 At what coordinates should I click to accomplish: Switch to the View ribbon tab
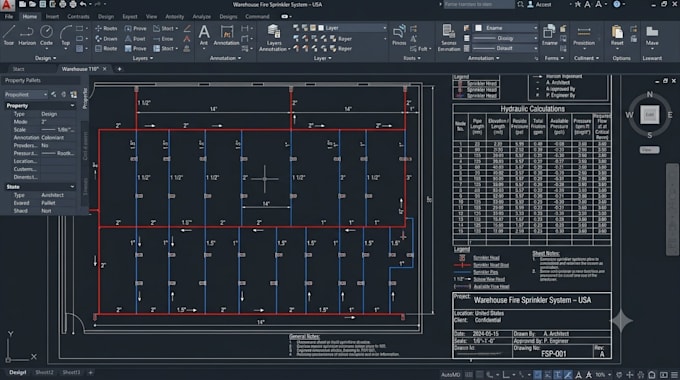click(x=151, y=16)
